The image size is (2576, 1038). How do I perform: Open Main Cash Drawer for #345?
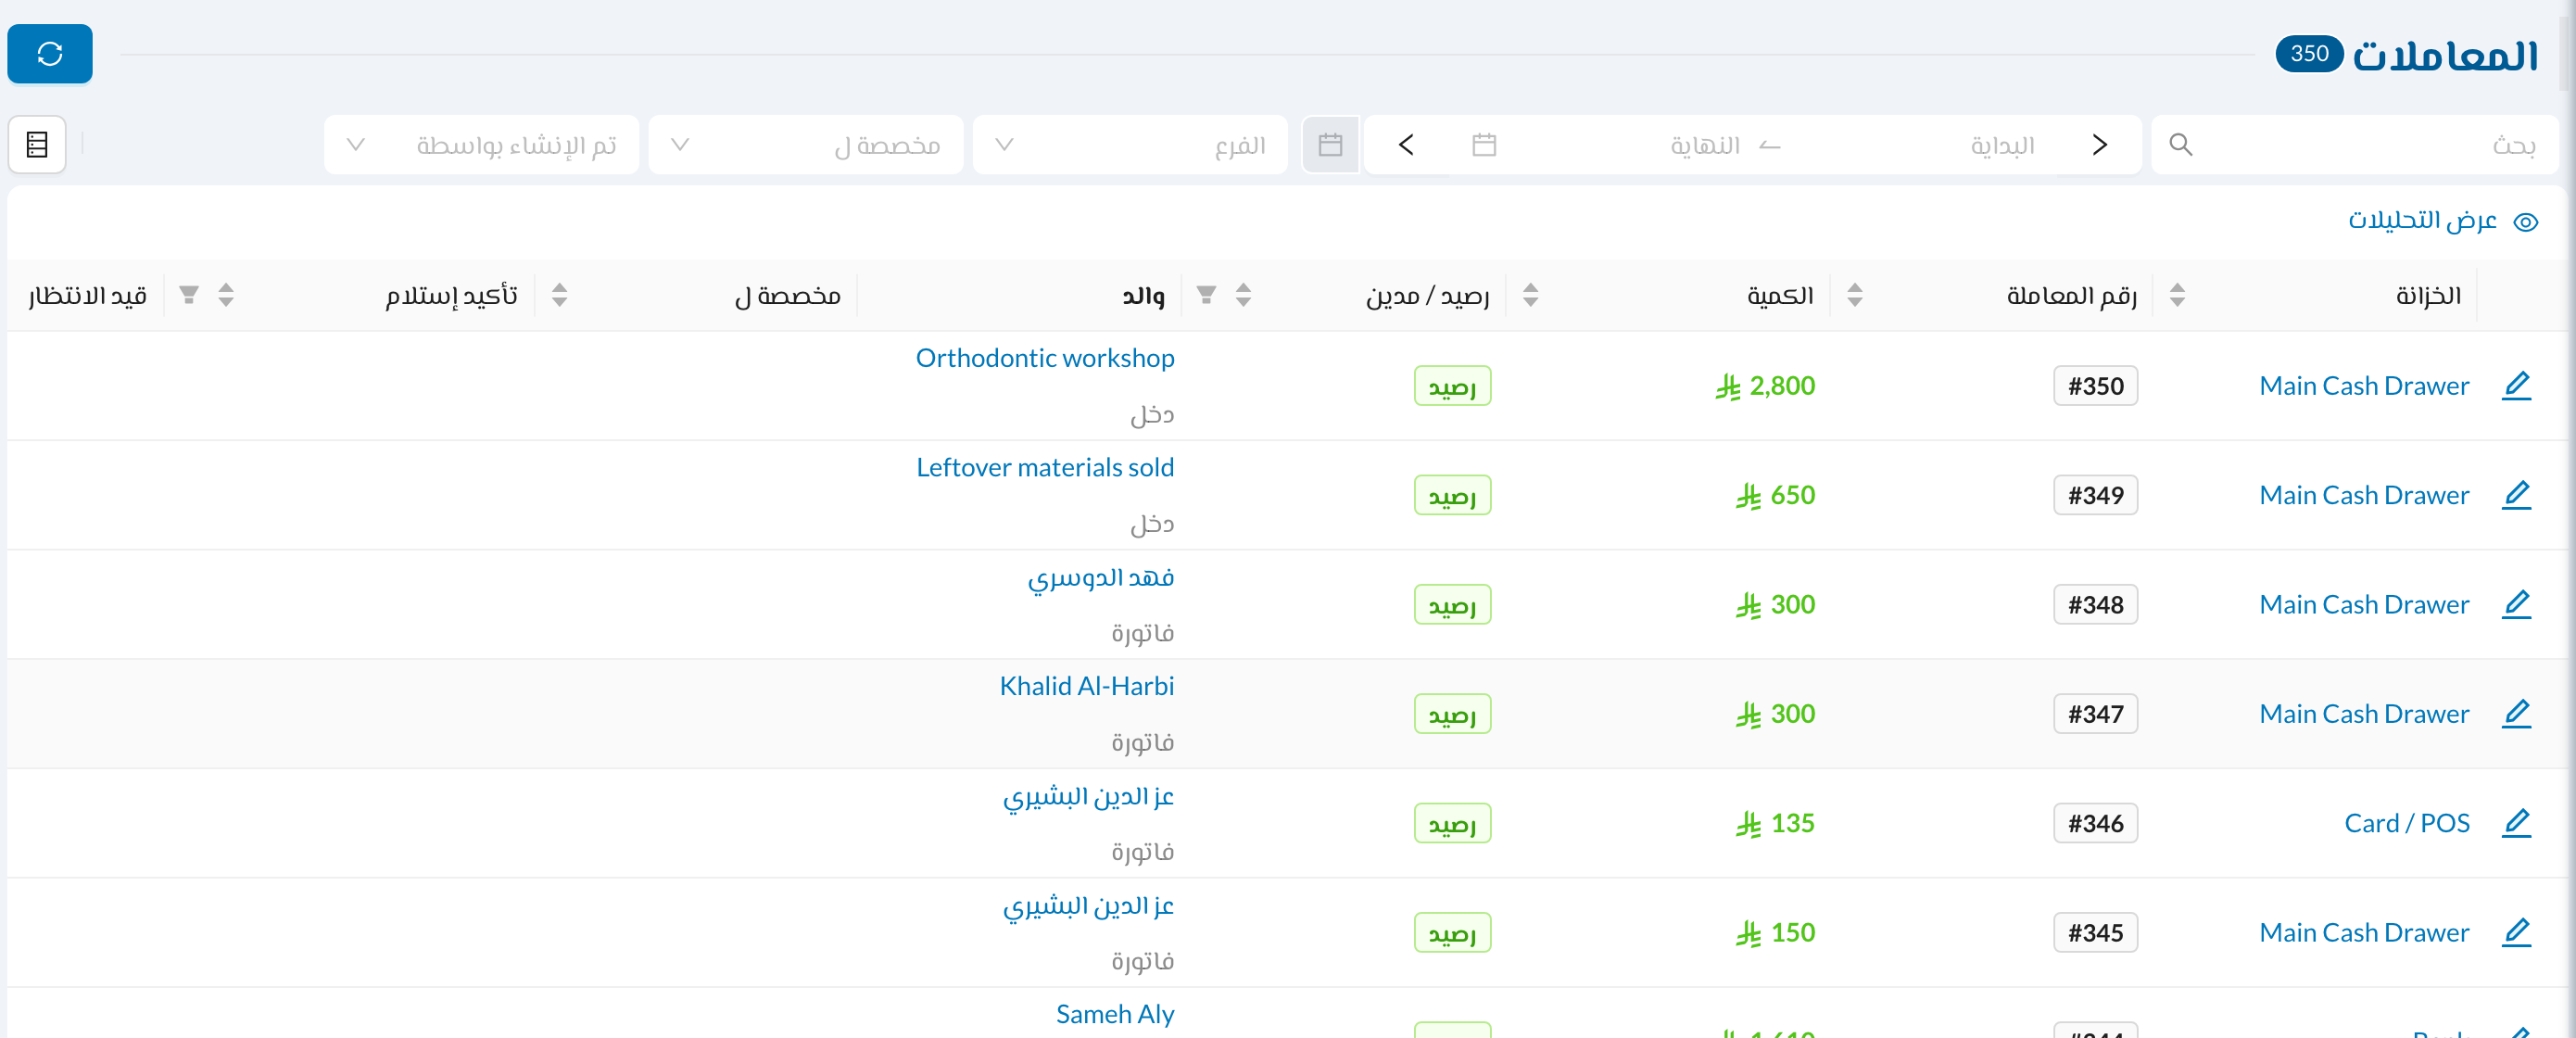(x=2364, y=932)
